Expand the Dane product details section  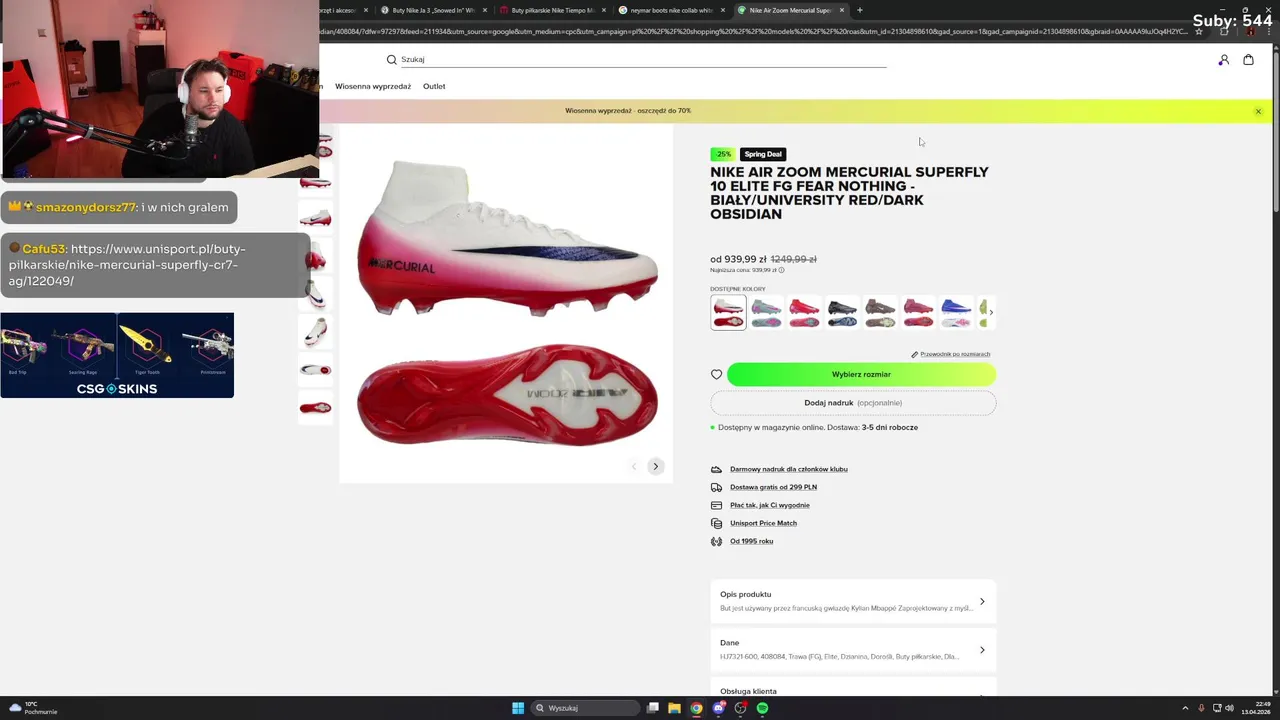click(853, 650)
